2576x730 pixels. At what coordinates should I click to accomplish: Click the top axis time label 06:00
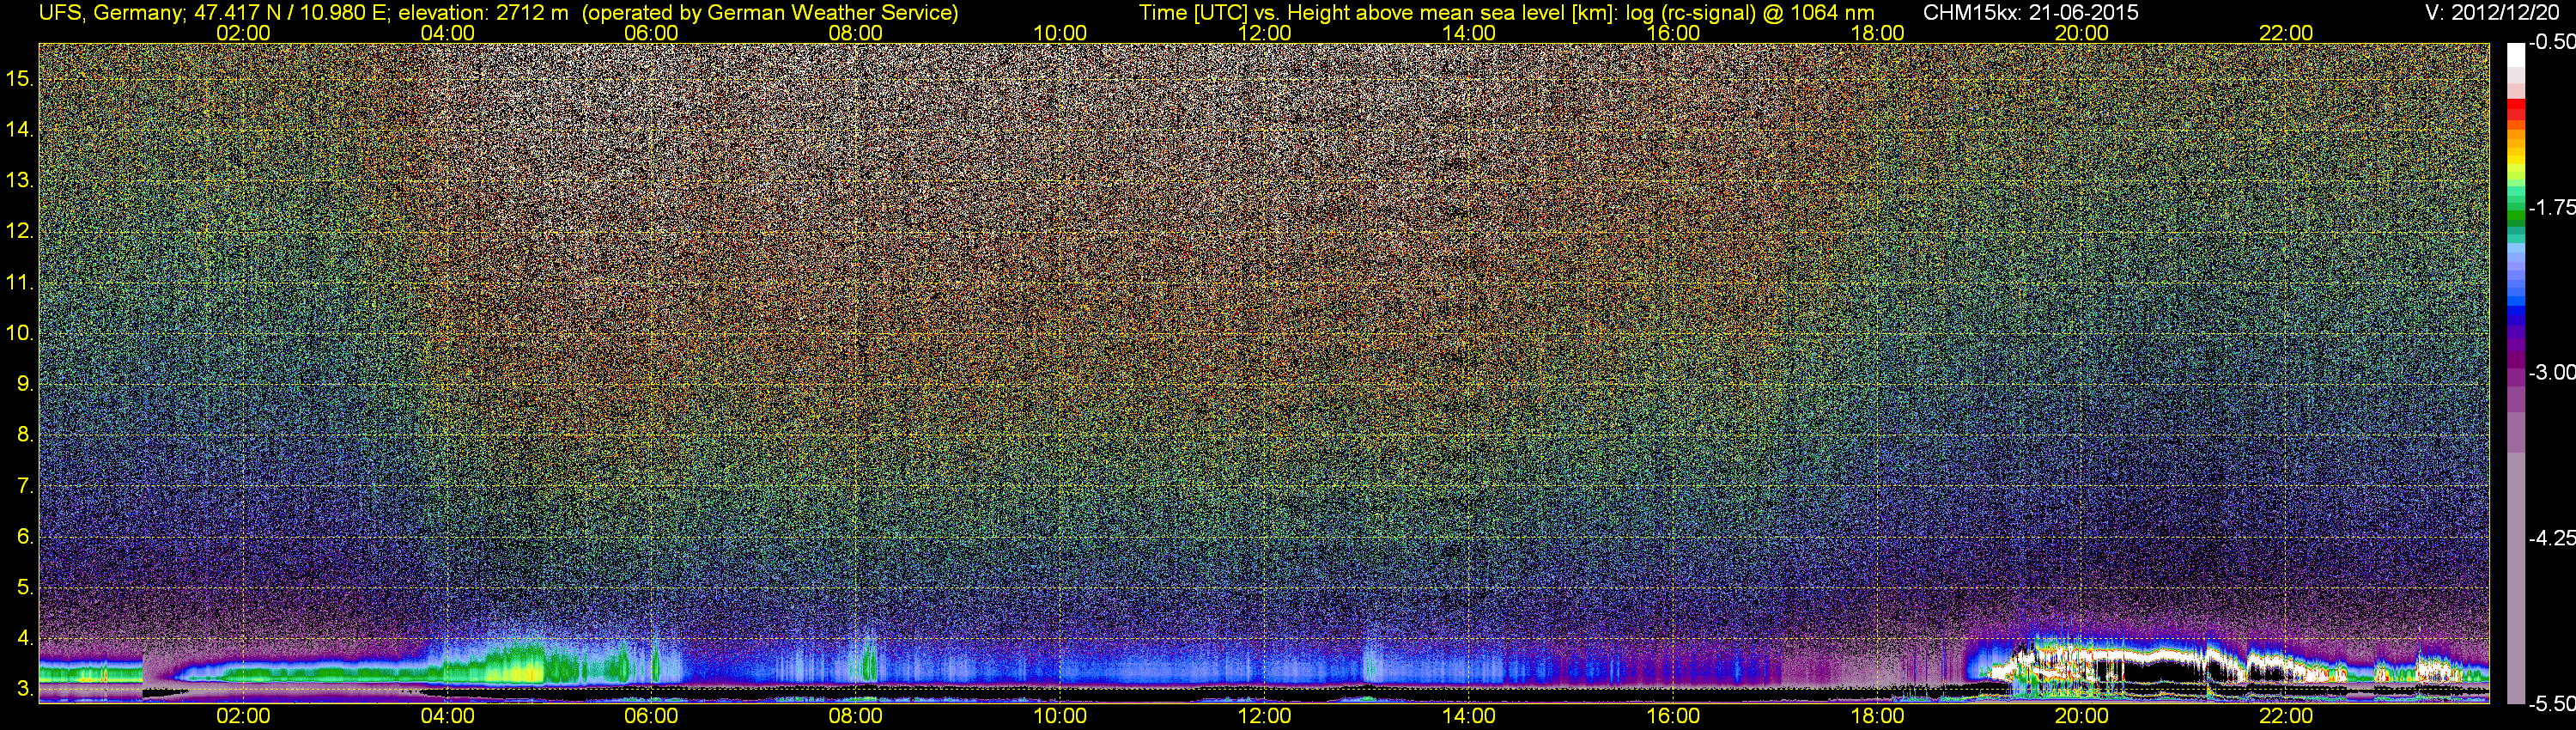coord(651,33)
